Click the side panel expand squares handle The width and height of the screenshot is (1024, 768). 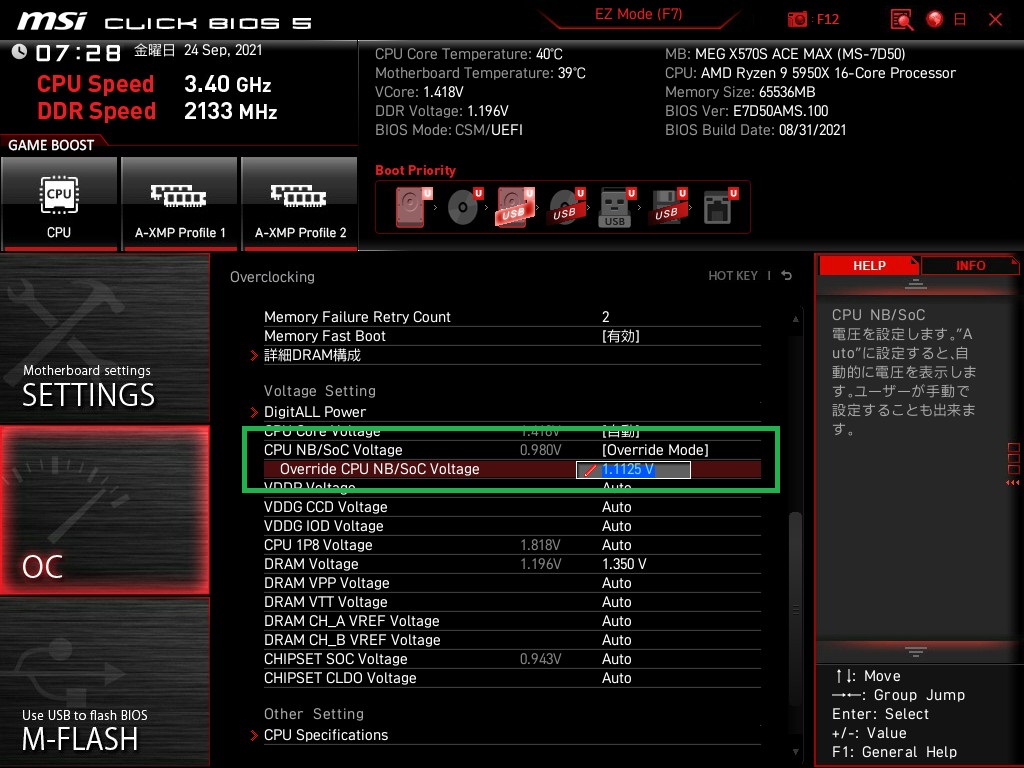click(1013, 464)
